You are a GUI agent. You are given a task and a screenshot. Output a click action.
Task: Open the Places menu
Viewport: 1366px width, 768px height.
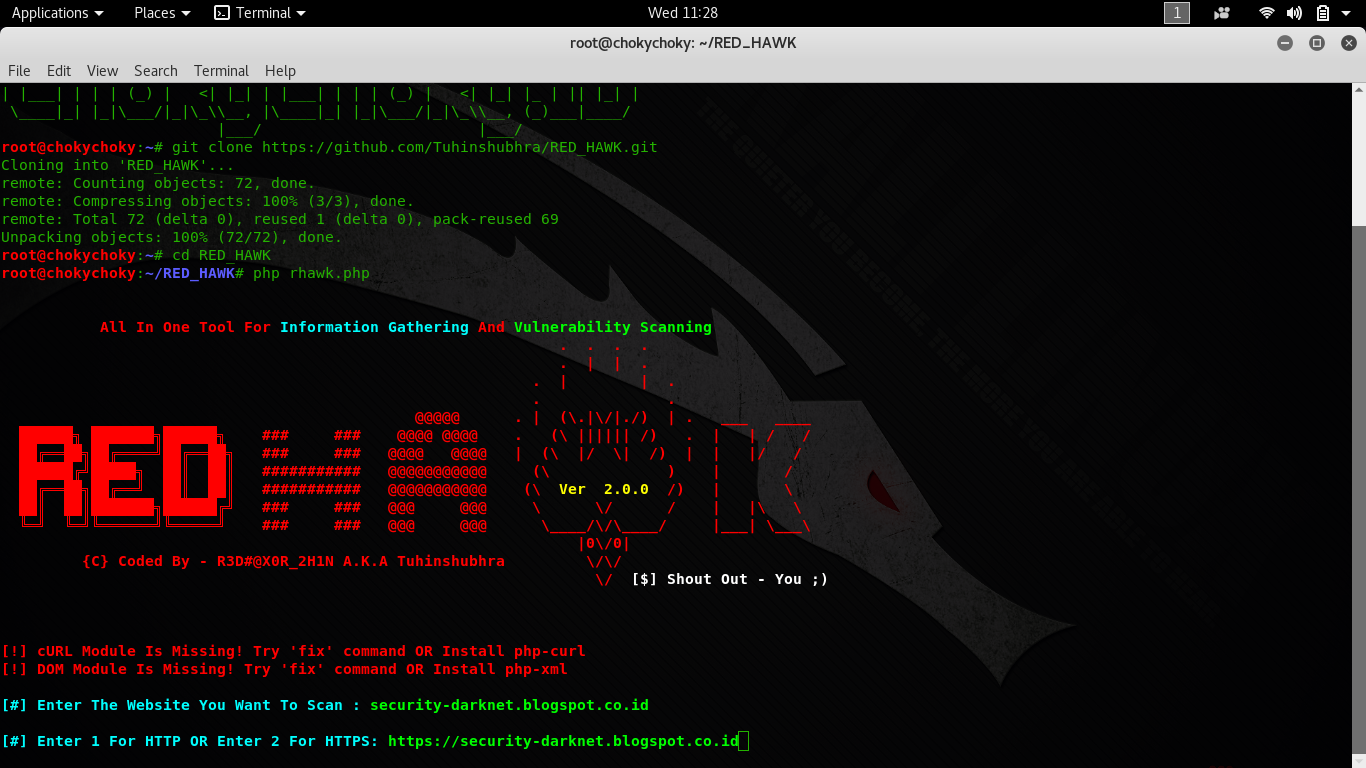162,13
